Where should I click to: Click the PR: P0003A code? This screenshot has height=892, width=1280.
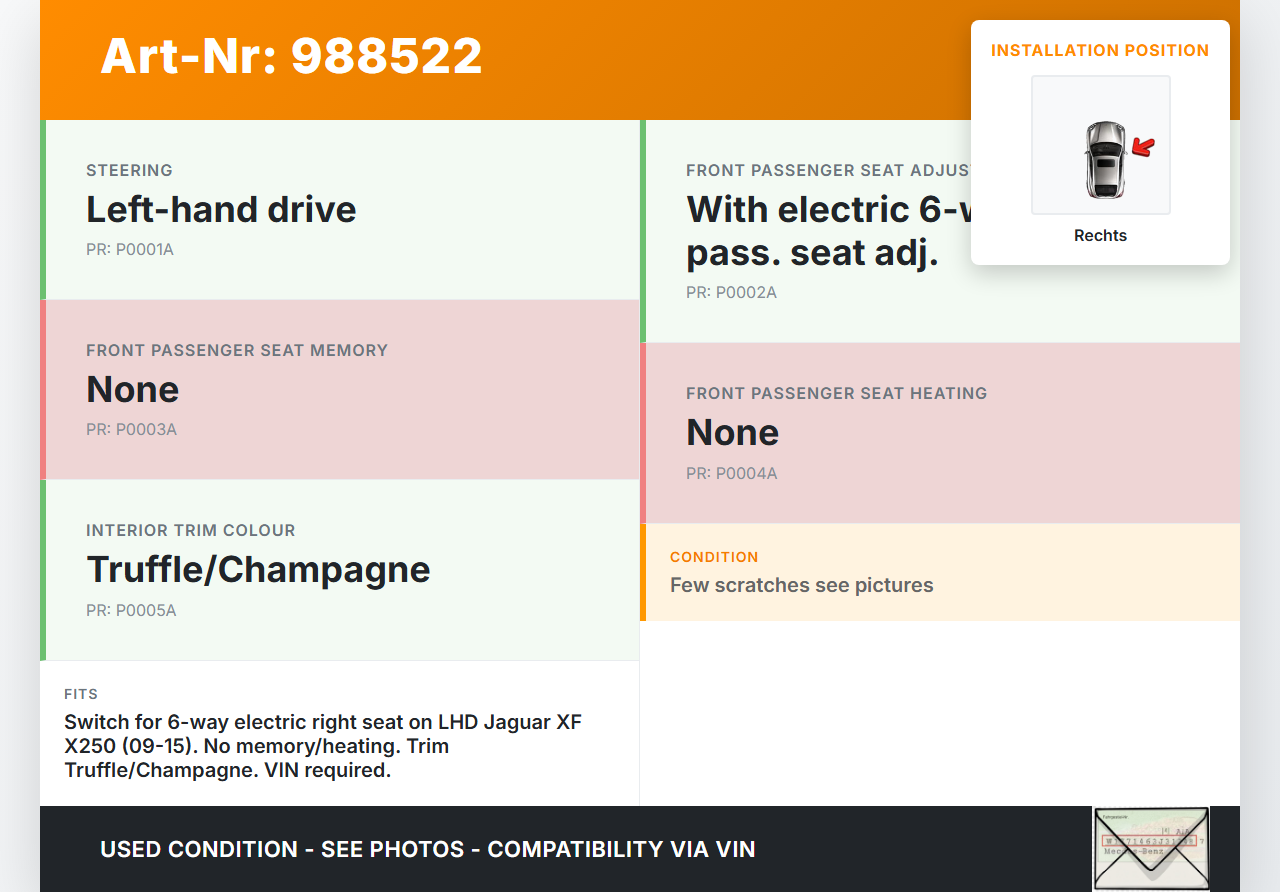[x=131, y=429]
